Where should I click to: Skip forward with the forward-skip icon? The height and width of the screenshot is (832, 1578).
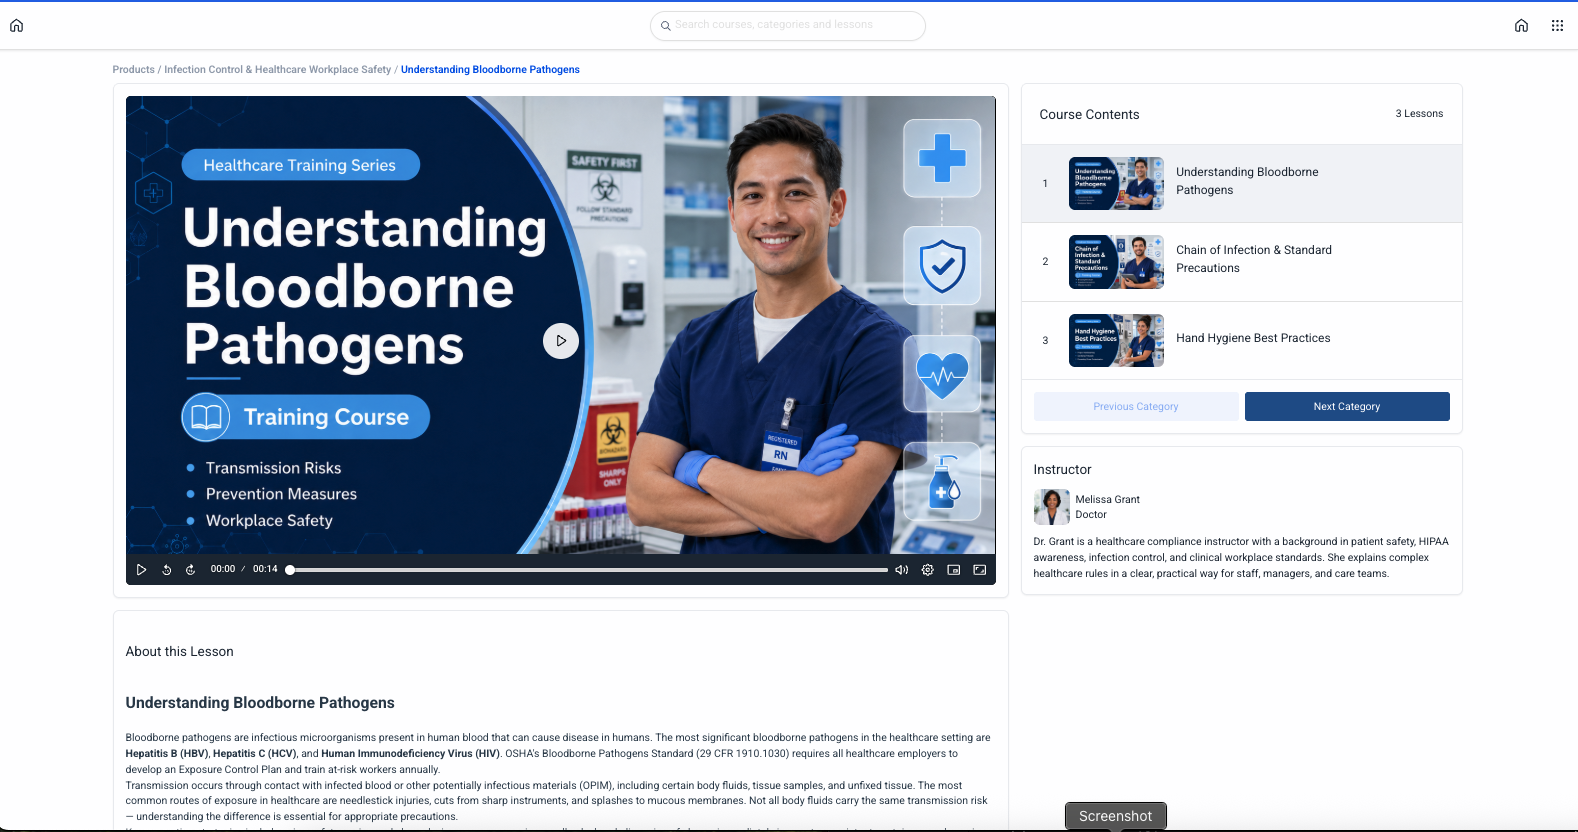(190, 570)
